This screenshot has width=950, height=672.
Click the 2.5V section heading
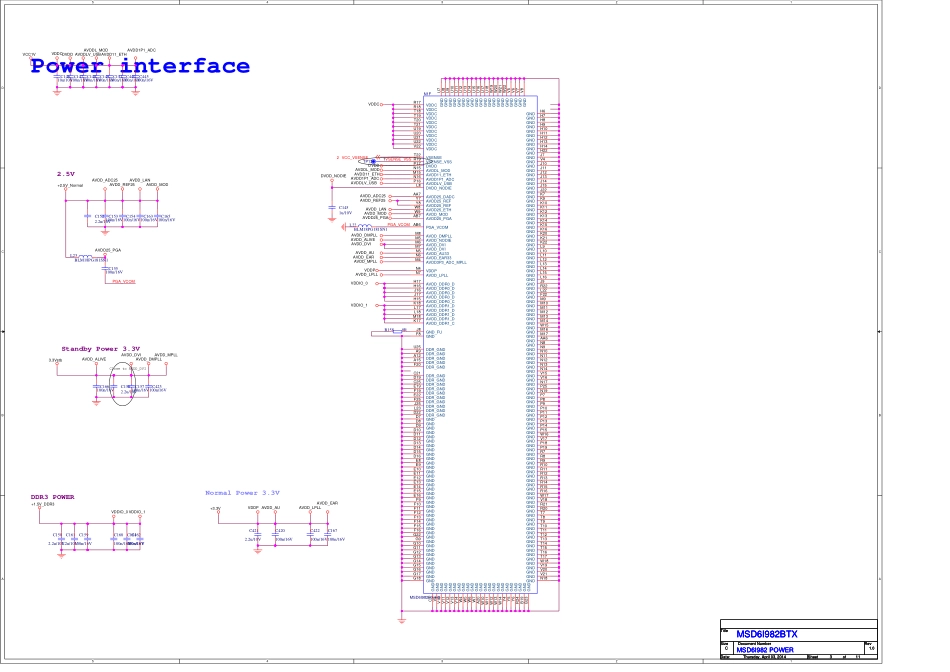coord(66,173)
